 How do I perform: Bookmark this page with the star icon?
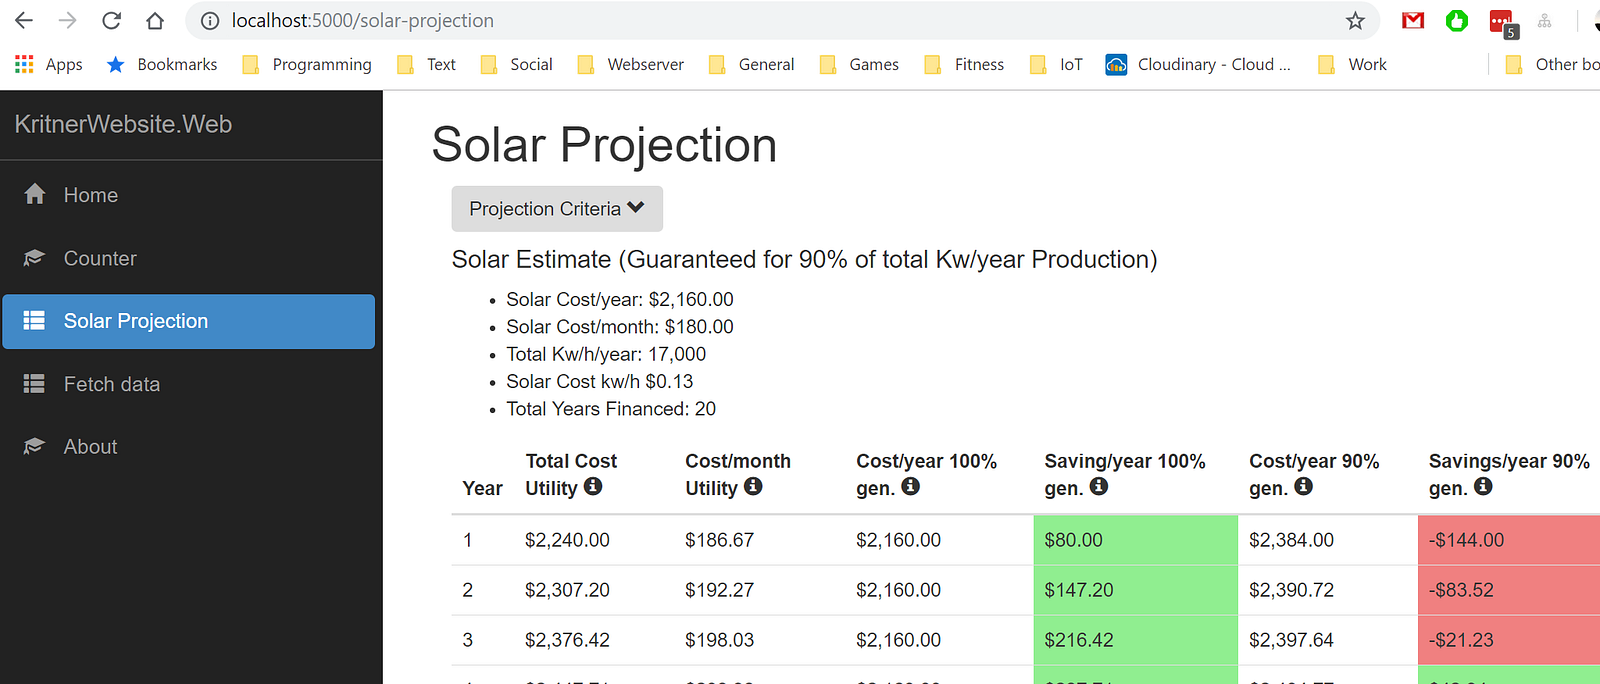coord(1355,21)
